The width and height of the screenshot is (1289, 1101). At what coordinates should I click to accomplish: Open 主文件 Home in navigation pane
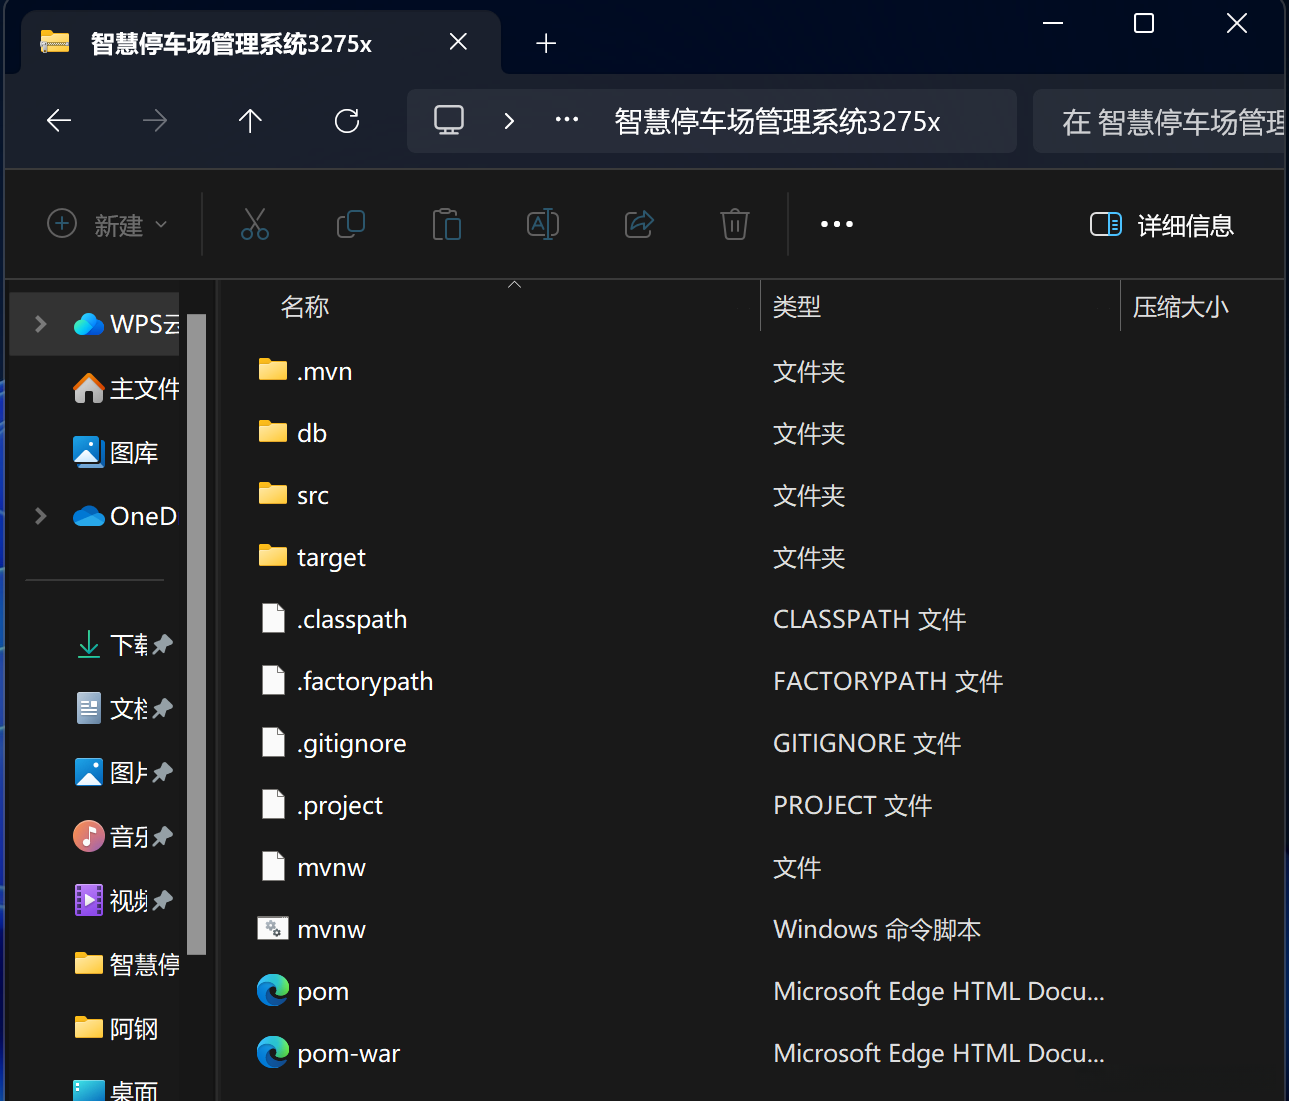126,388
